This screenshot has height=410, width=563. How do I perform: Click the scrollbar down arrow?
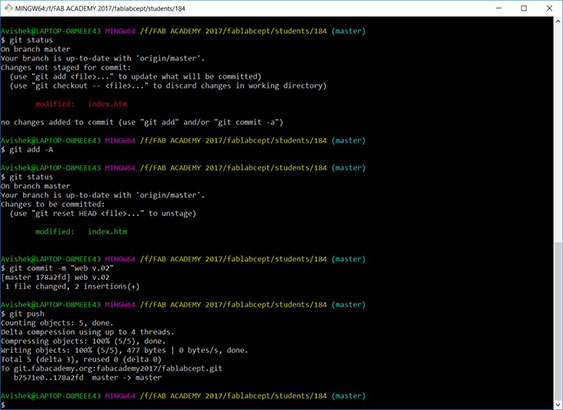coord(558,404)
